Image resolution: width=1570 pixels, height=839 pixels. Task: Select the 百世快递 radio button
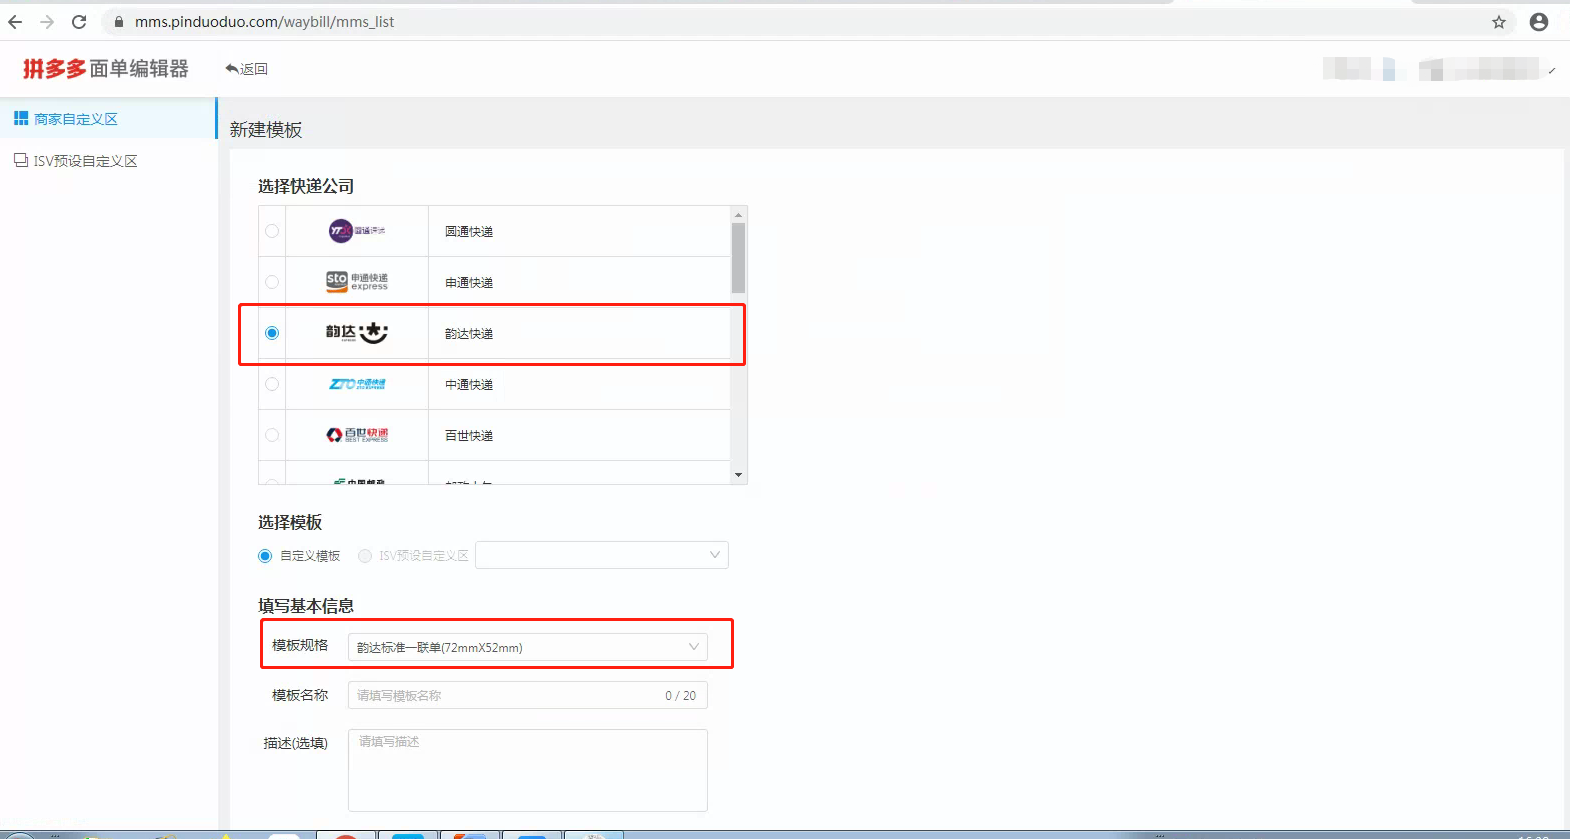point(272,435)
